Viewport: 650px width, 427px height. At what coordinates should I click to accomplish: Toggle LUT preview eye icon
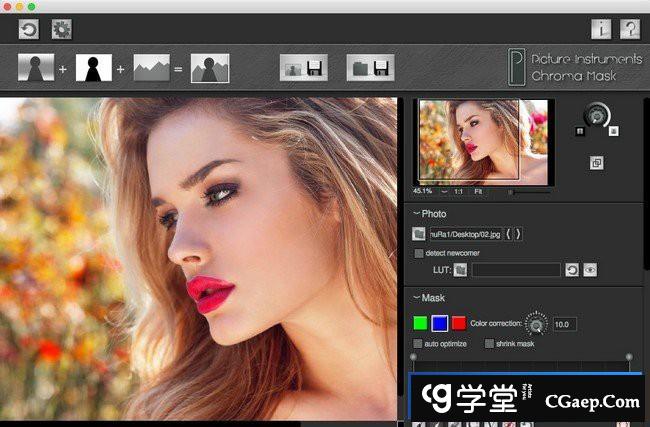click(590, 270)
